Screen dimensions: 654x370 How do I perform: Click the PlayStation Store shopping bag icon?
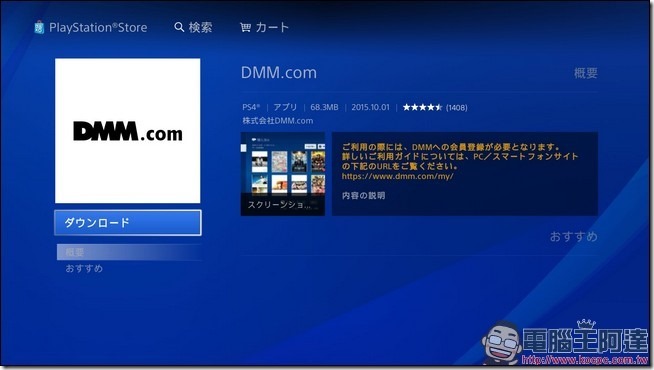(x=39, y=28)
